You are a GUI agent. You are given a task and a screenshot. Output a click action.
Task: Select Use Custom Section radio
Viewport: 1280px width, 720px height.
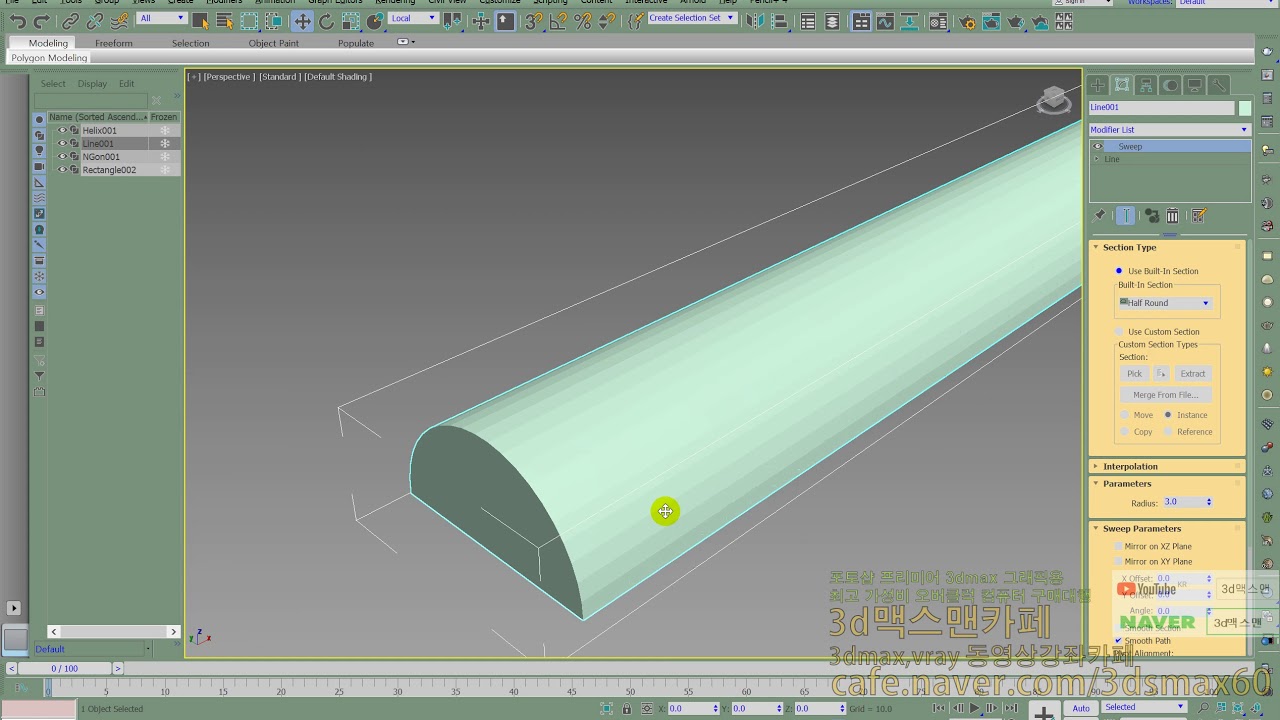[x=1119, y=332]
